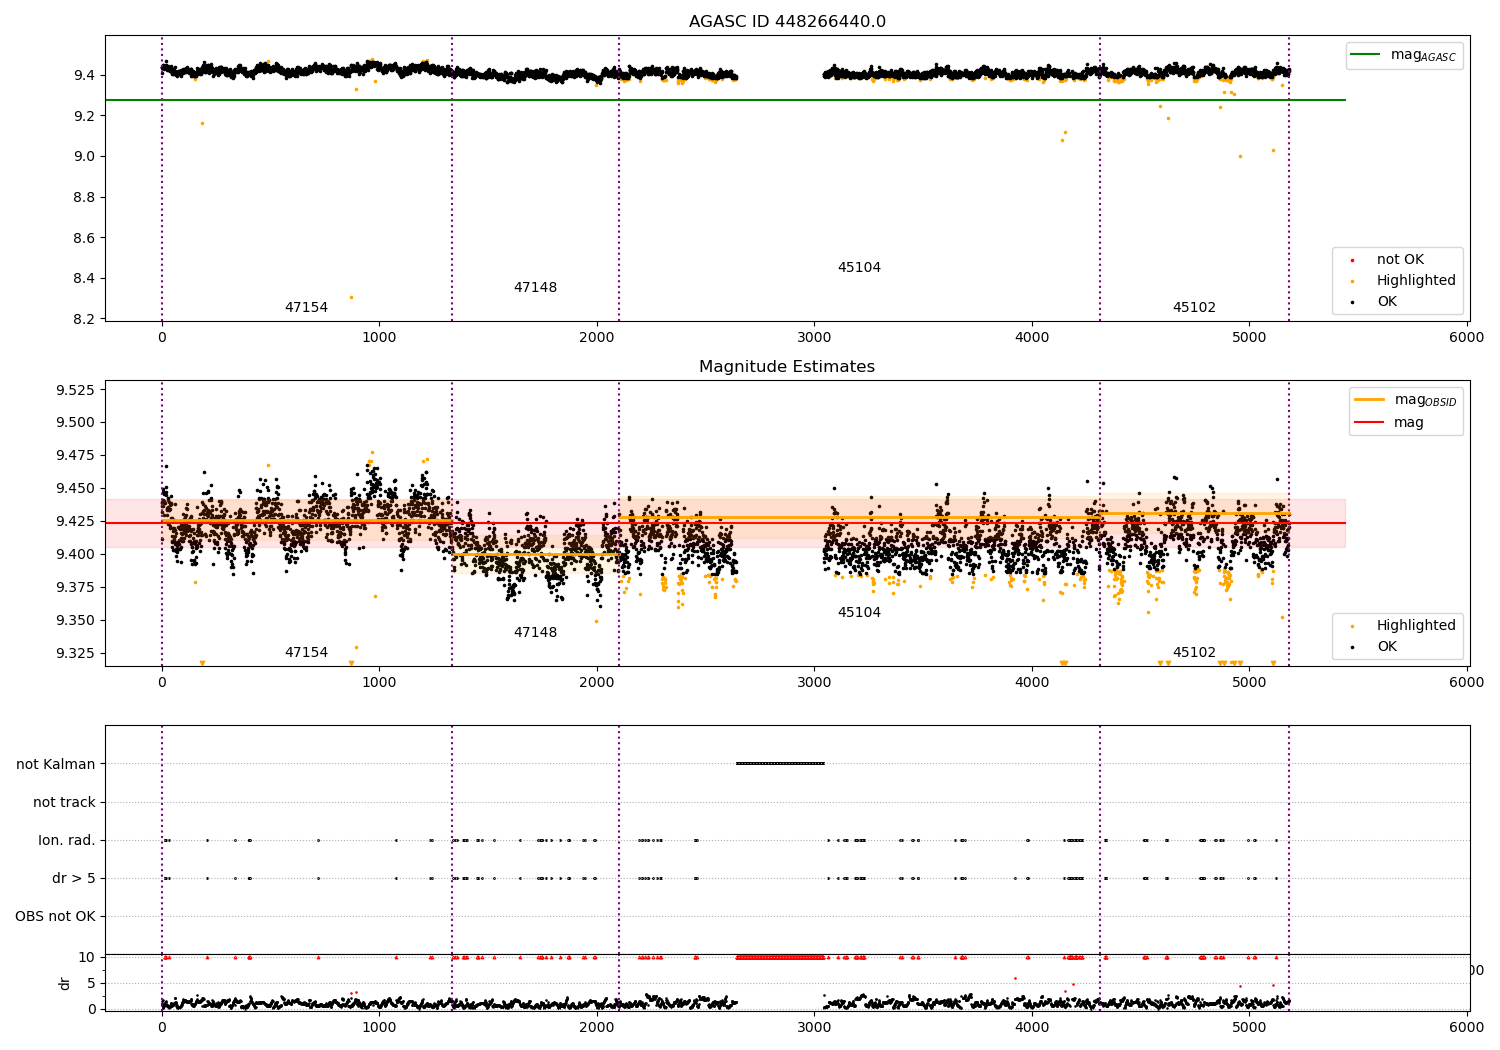
Task: Click the 10 tick on the dr axis
Action: pyautogui.click(x=87, y=958)
